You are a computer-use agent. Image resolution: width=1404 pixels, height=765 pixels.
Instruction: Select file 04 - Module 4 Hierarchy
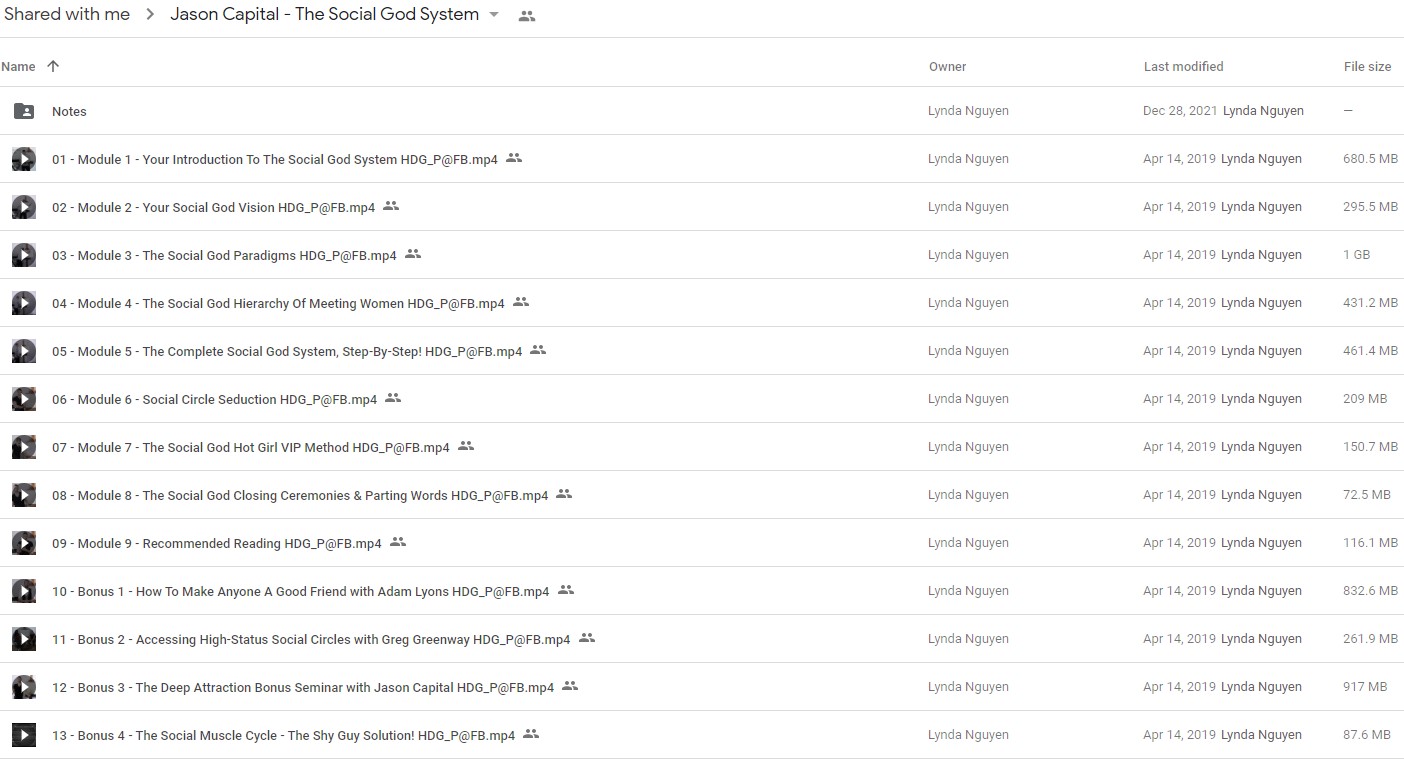(278, 304)
